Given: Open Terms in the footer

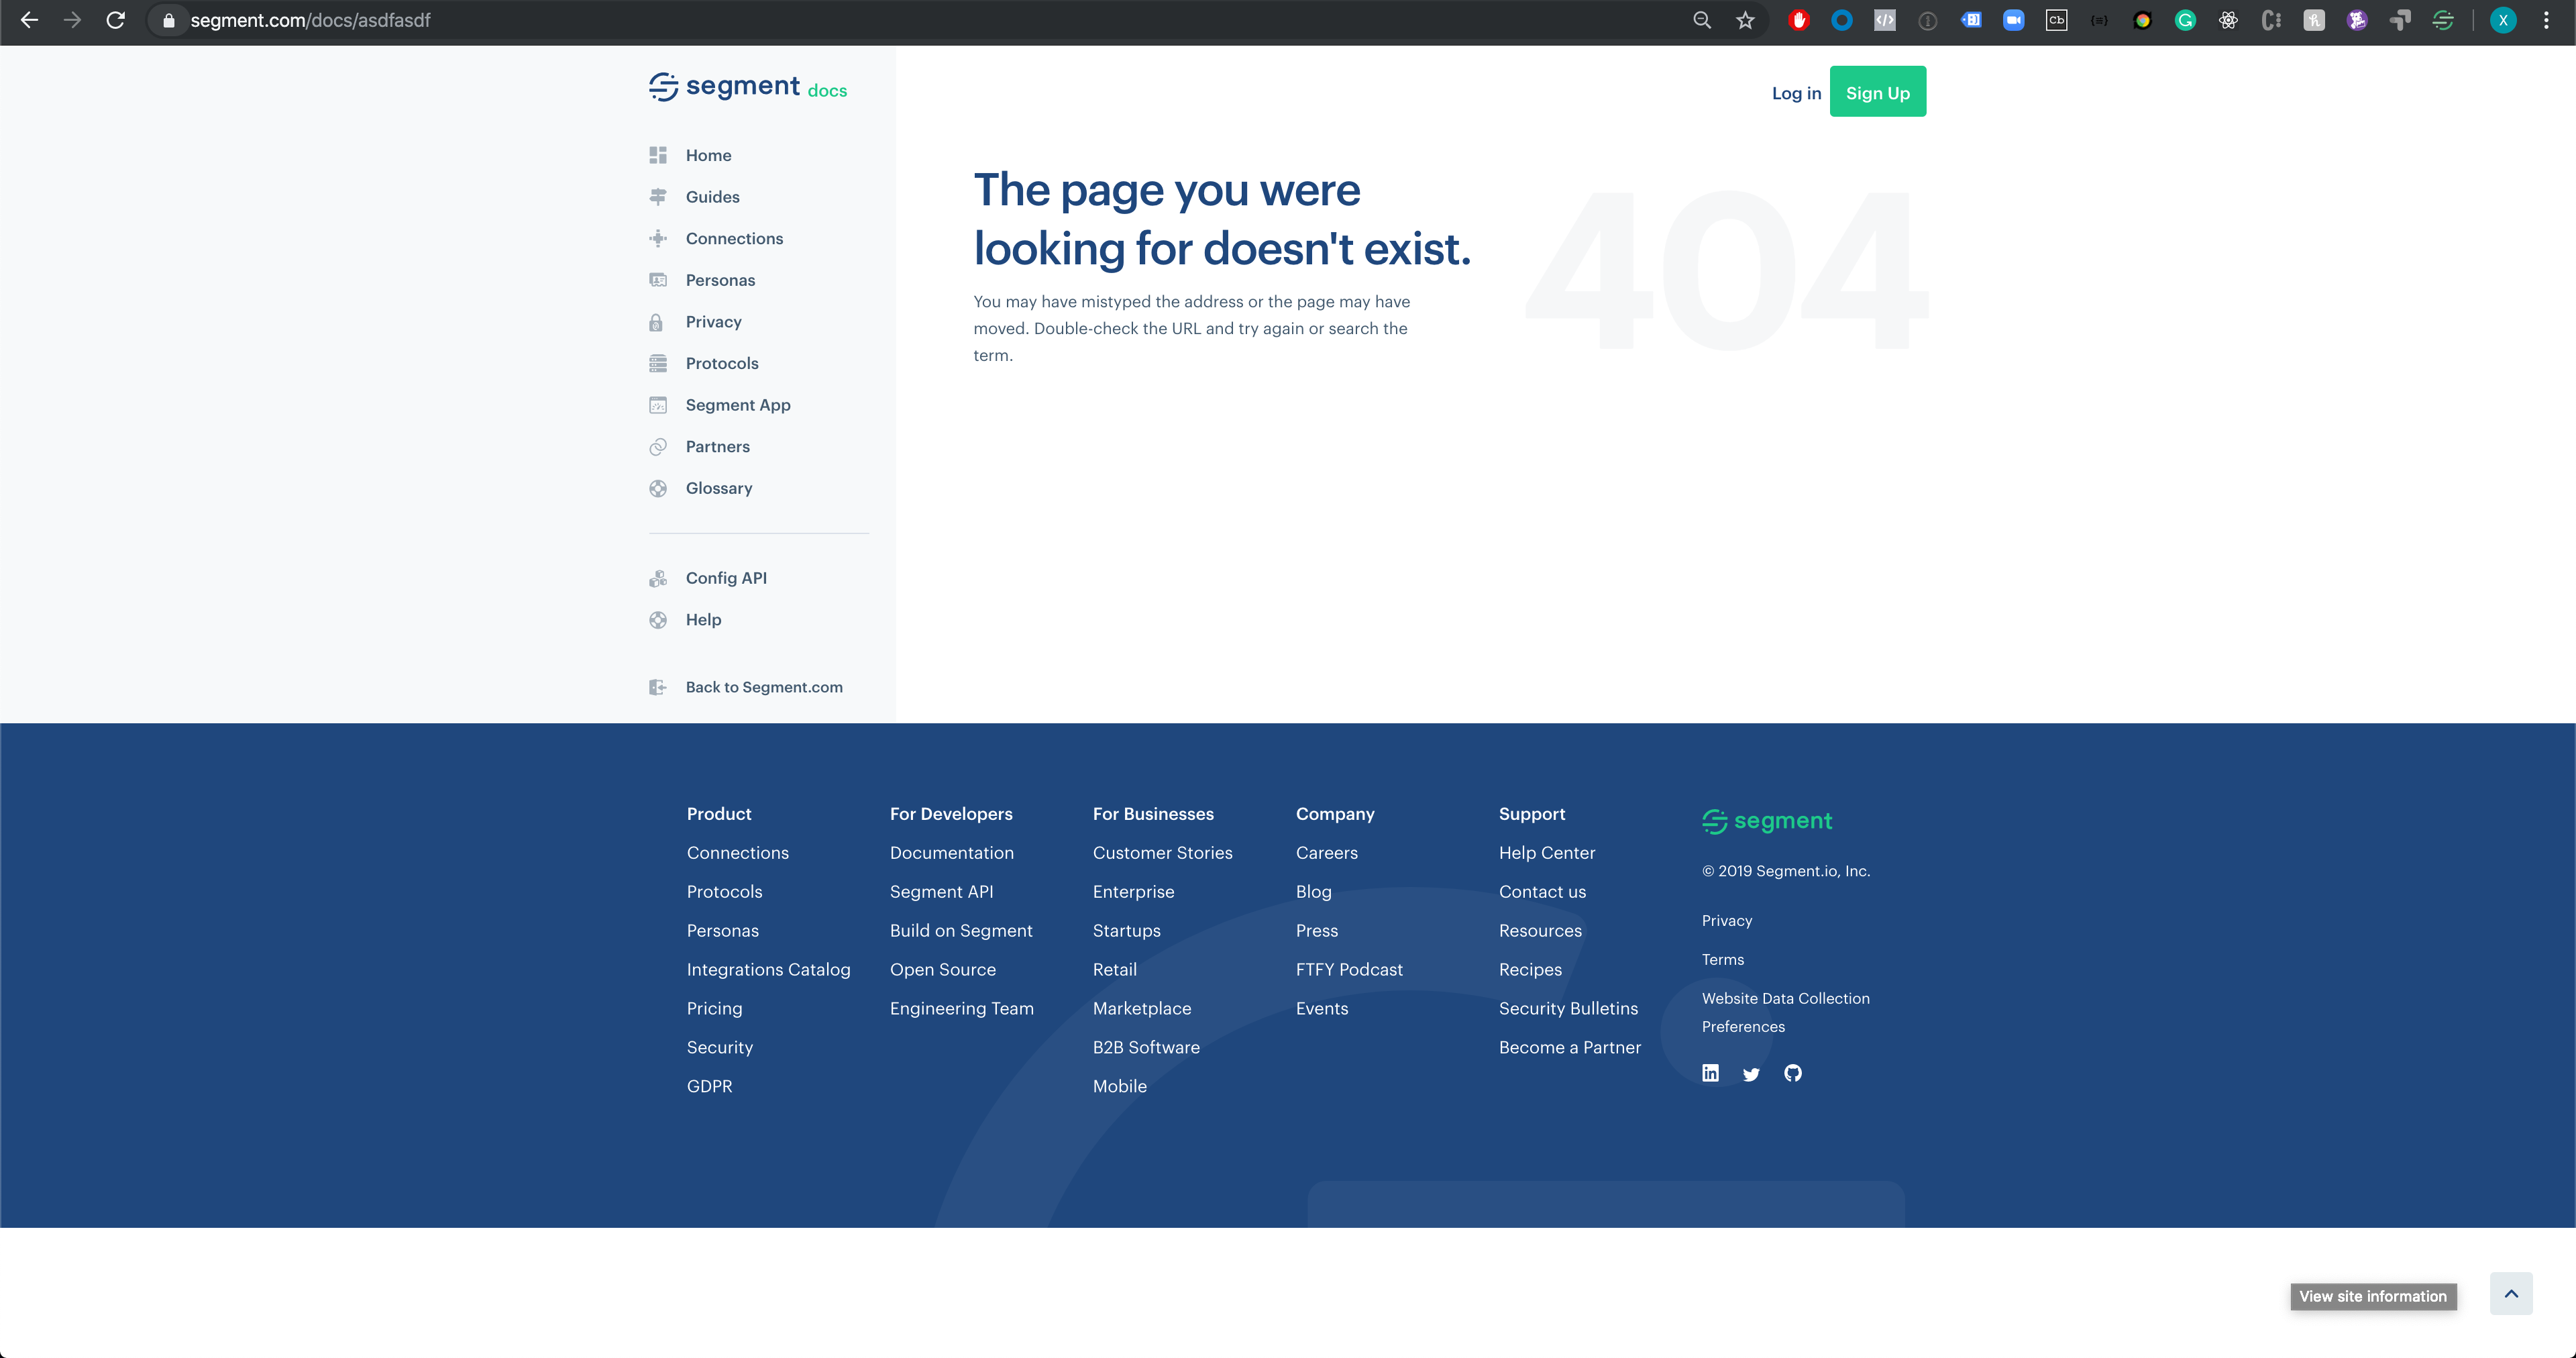Looking at the screenshot, I should [1722, 960].
